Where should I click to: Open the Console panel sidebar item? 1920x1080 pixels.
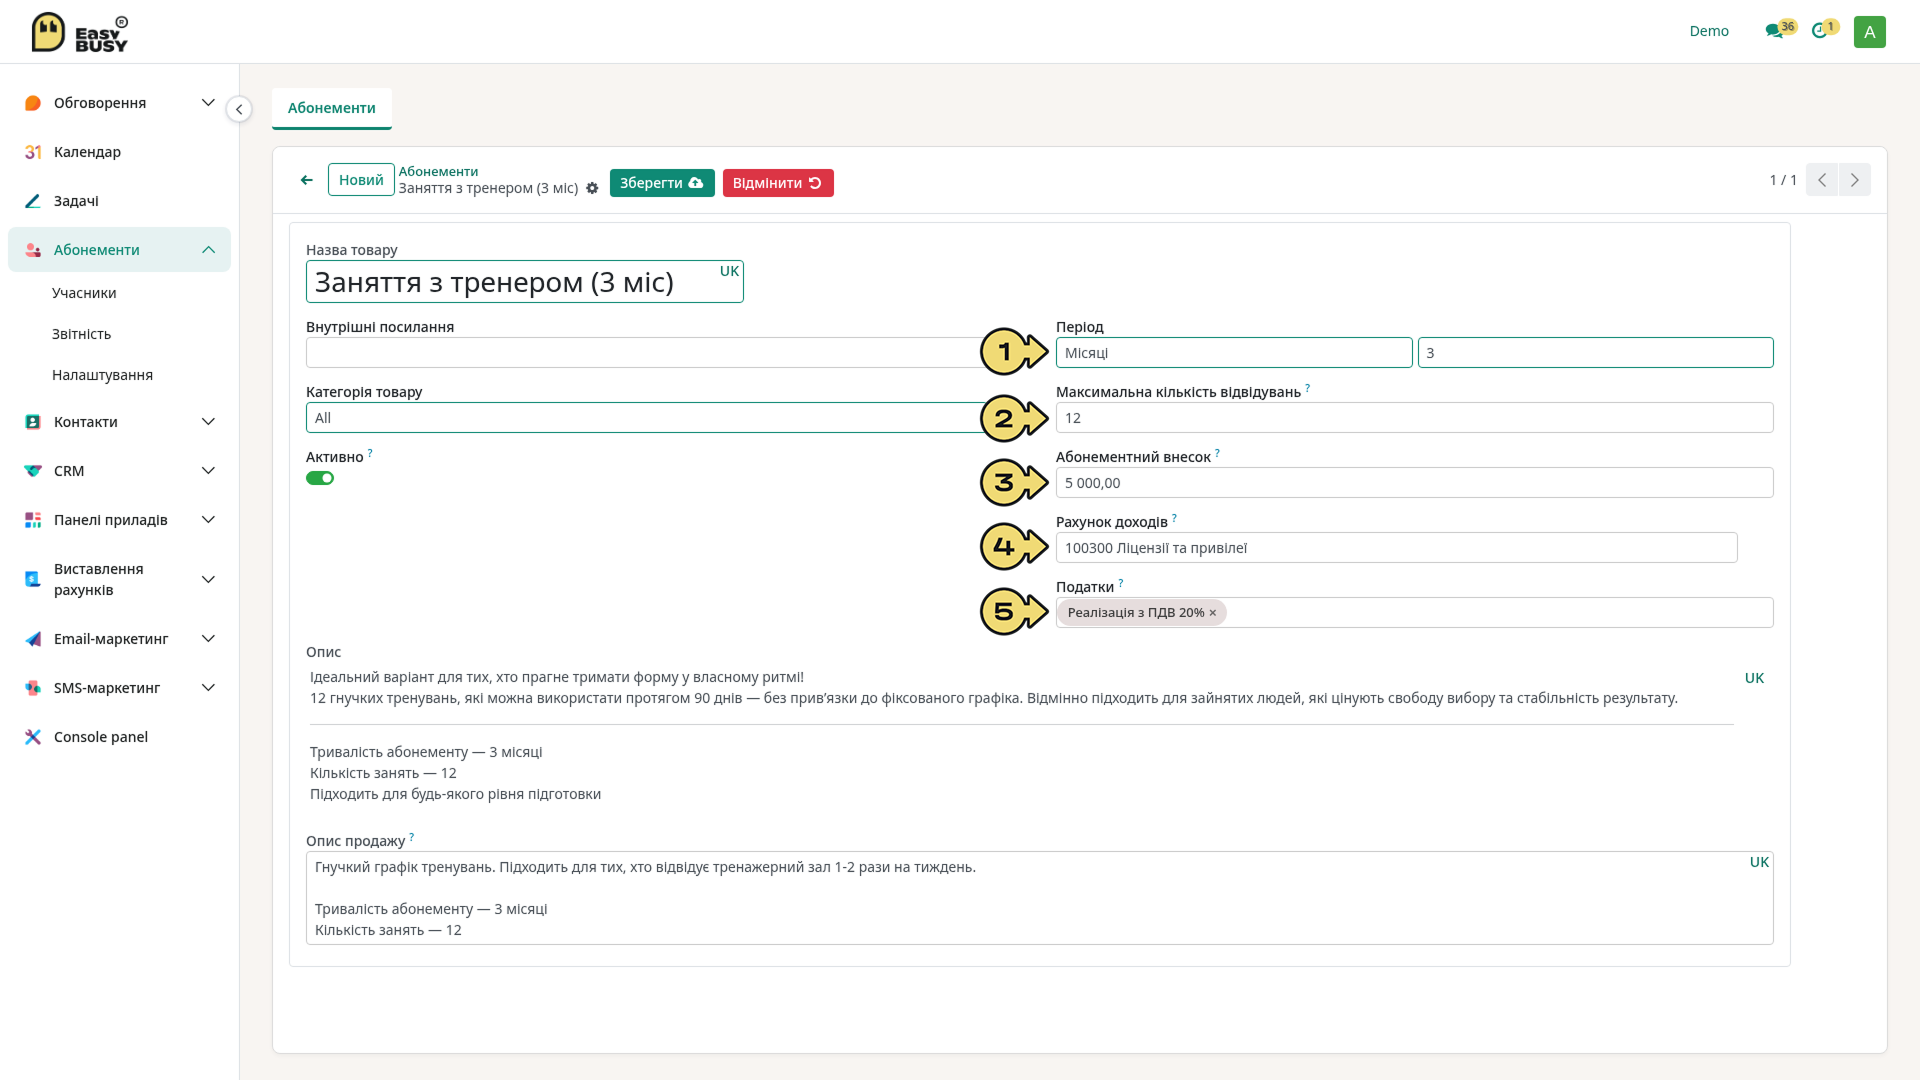[x=100, y=737]
